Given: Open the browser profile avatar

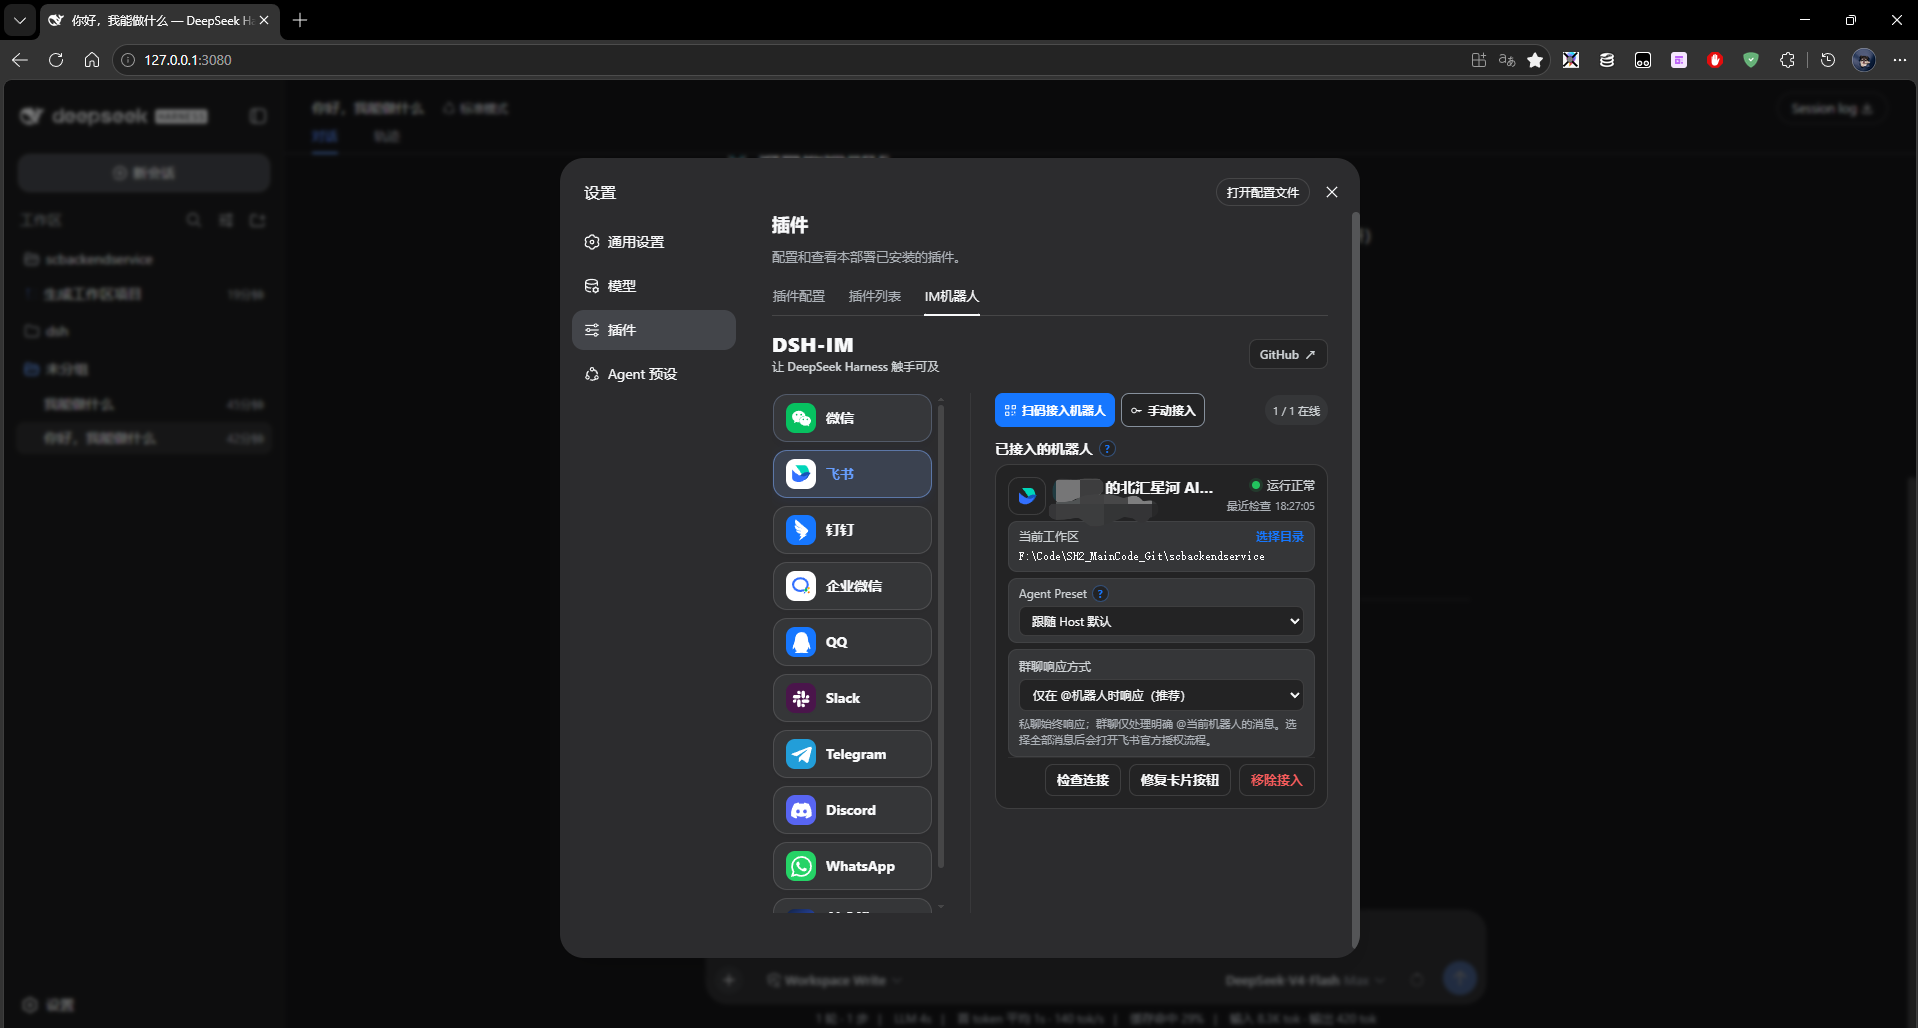Looking at the screenshot, I should 1864,60.
